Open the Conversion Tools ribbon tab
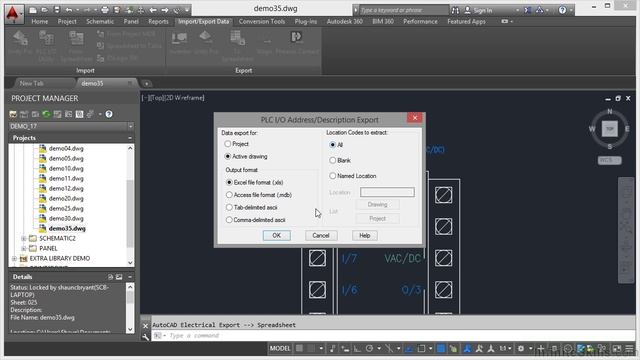Screen dimensions: 640x360 pos(262,21)
